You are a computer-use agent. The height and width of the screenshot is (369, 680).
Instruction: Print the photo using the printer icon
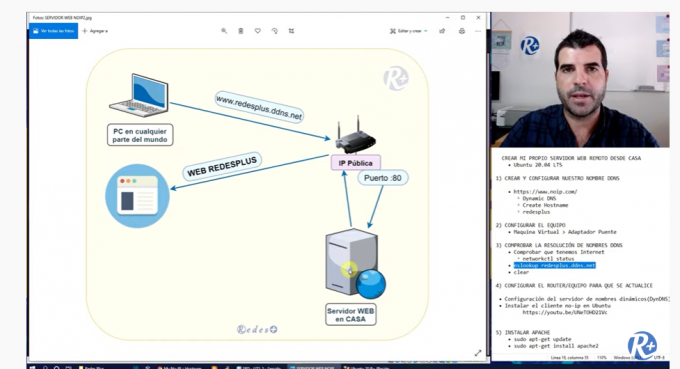tap(462, 31)
